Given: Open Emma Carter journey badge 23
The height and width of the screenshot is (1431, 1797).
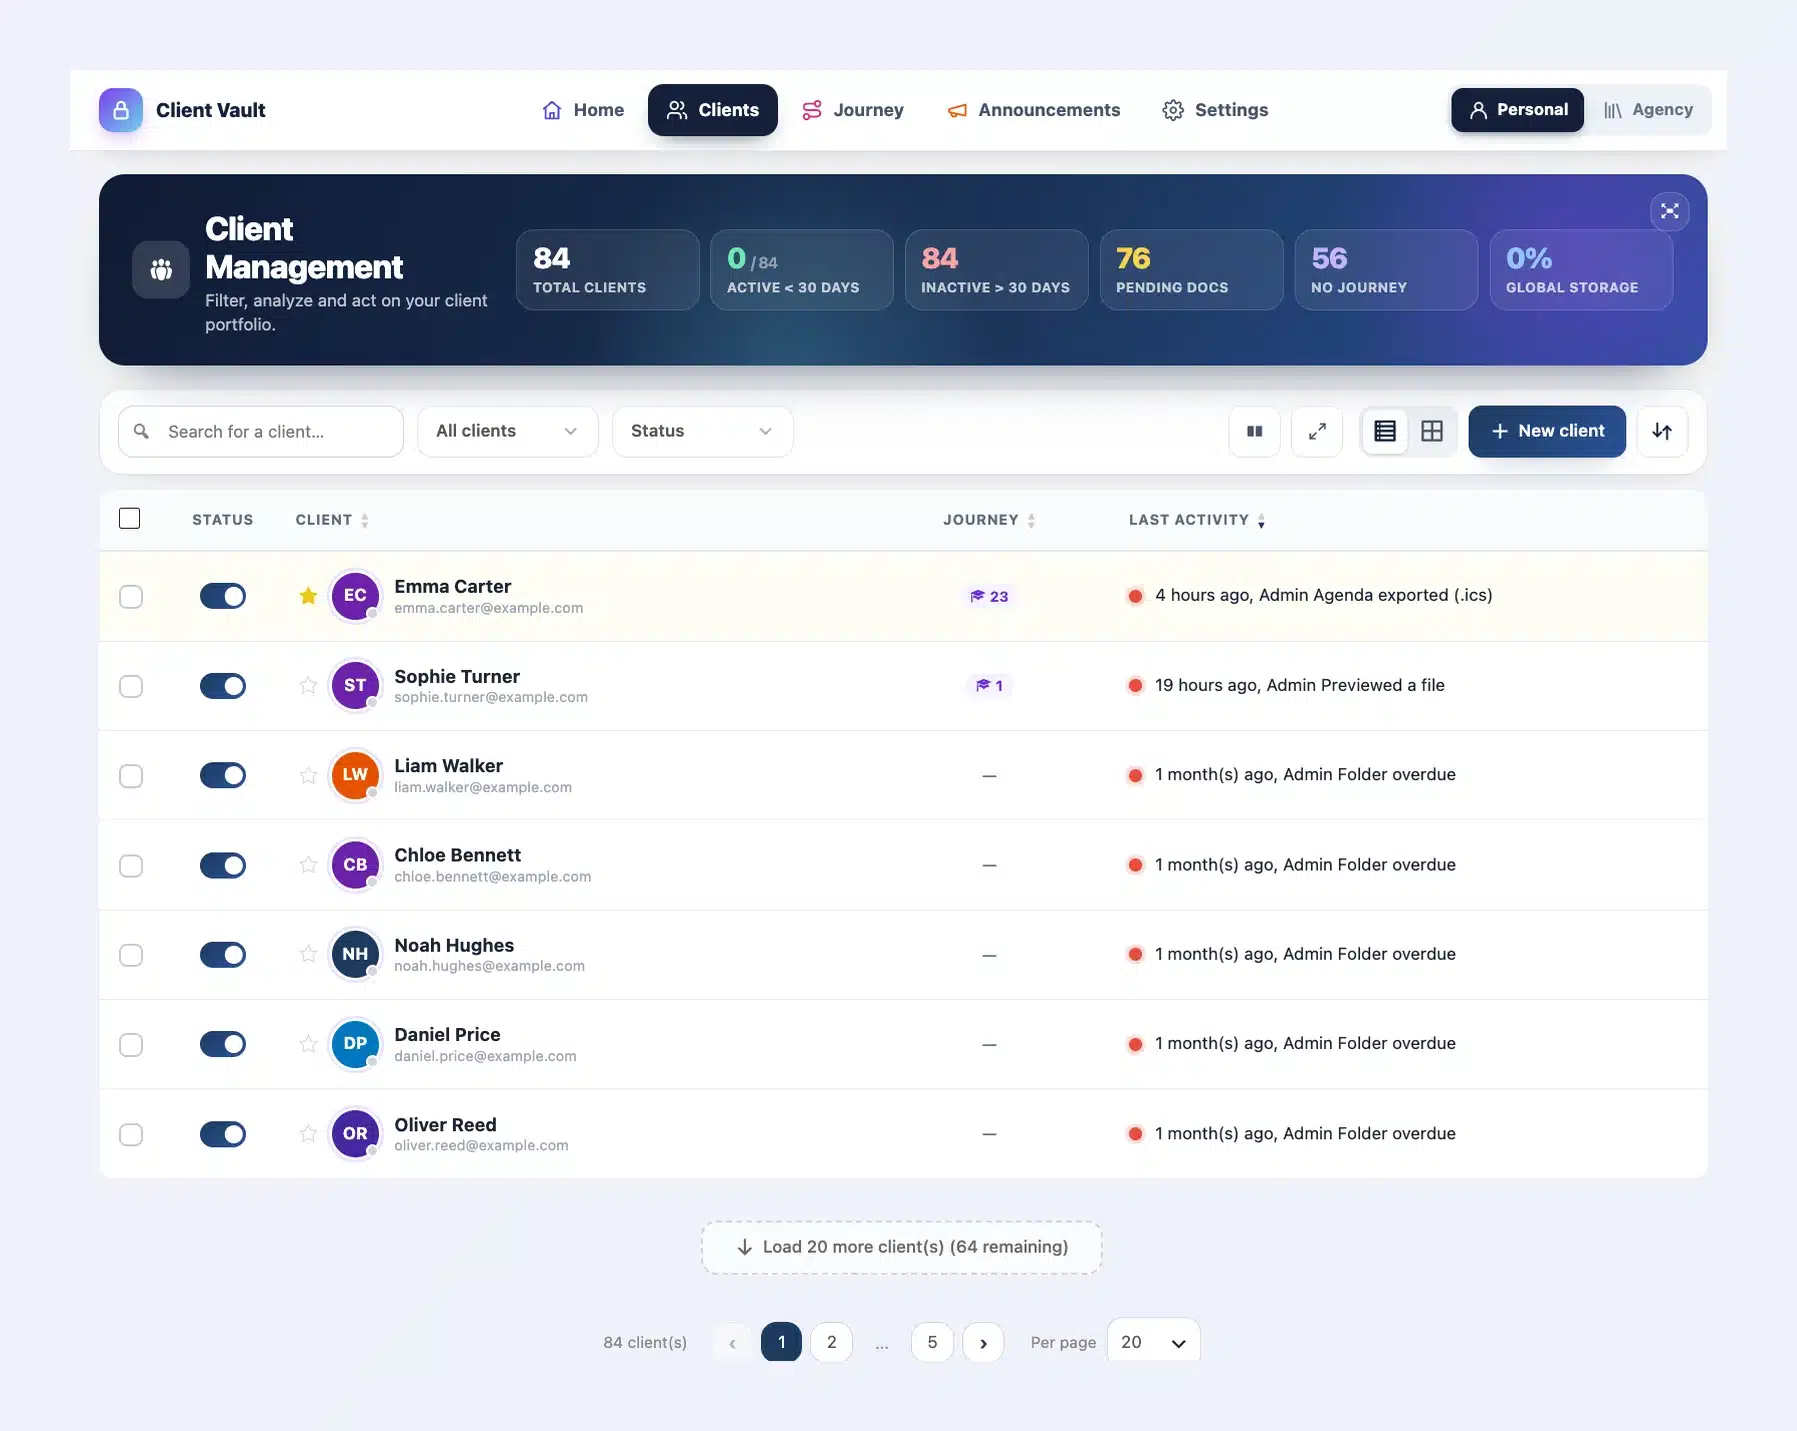Looking at the screenshot, I should 989,596.
